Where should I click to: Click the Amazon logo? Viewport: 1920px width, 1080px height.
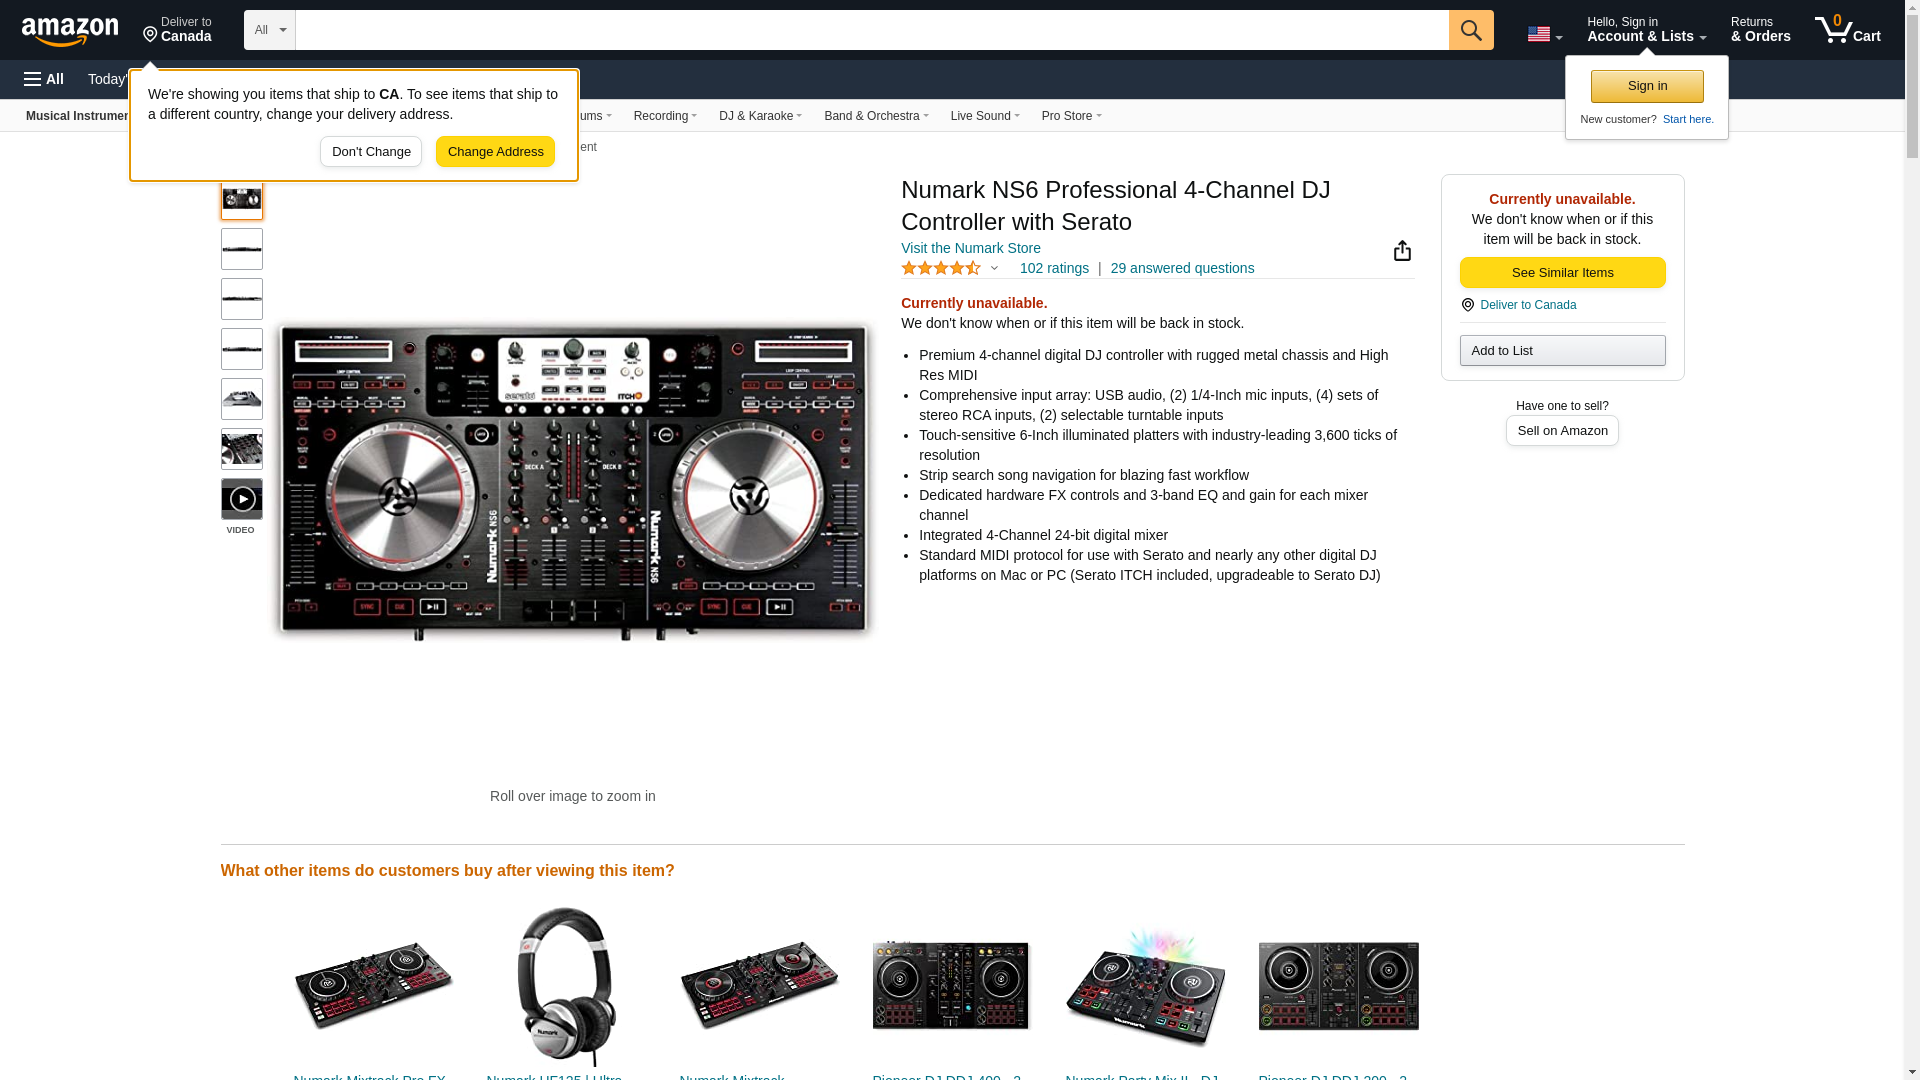70,31
